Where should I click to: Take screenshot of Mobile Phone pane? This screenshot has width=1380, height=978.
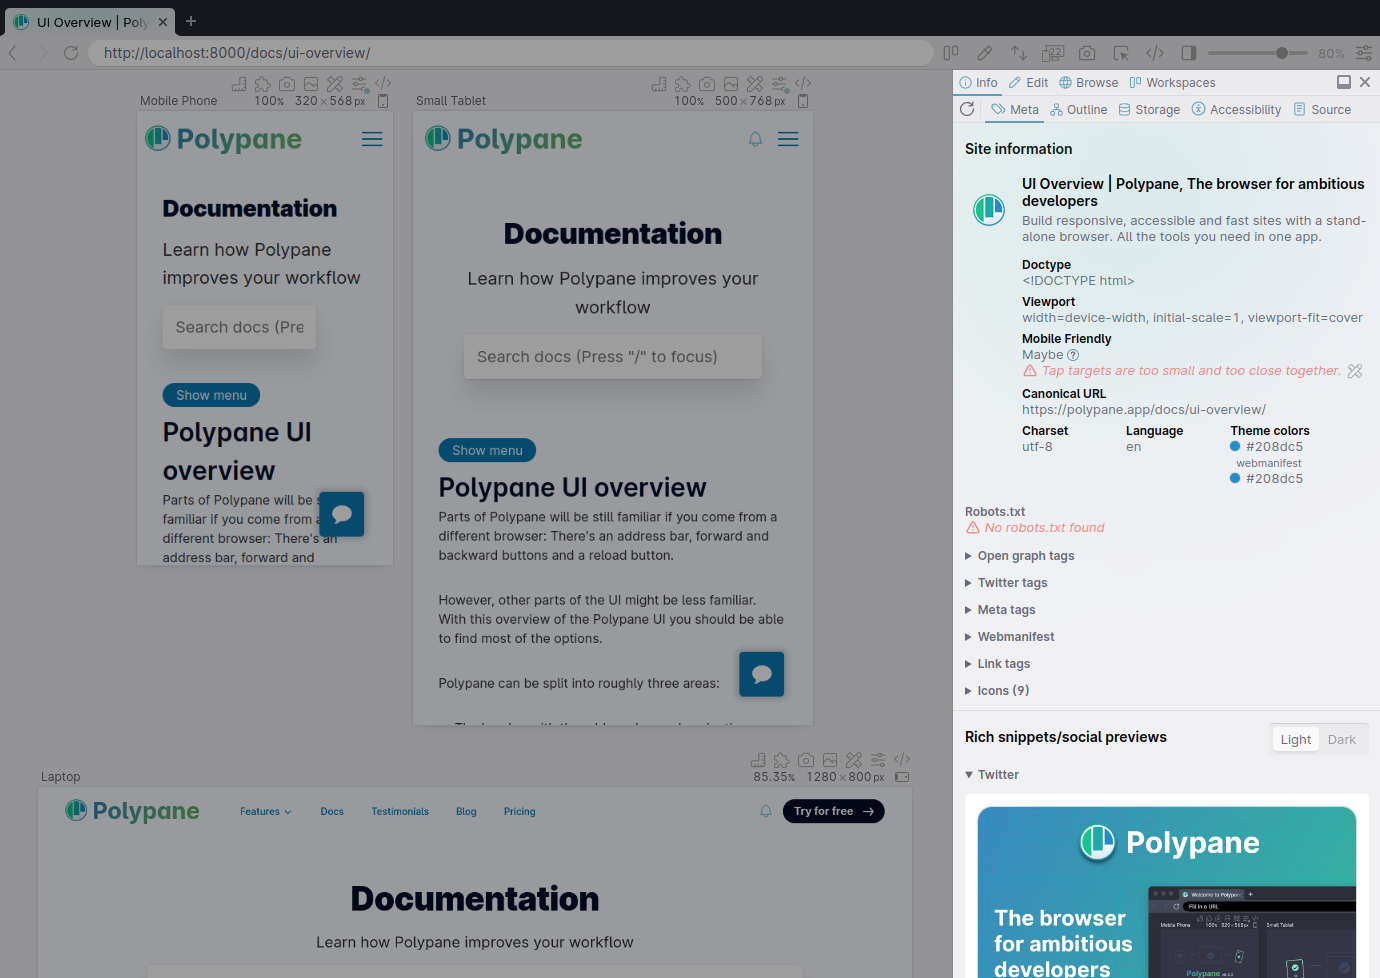(x=287, y=84)
